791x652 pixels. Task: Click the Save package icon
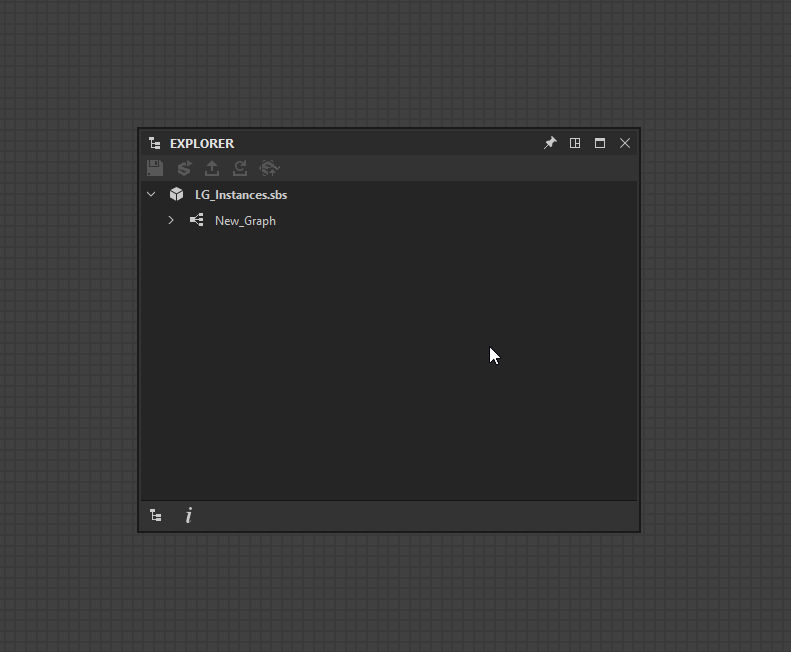coord(155,168)
